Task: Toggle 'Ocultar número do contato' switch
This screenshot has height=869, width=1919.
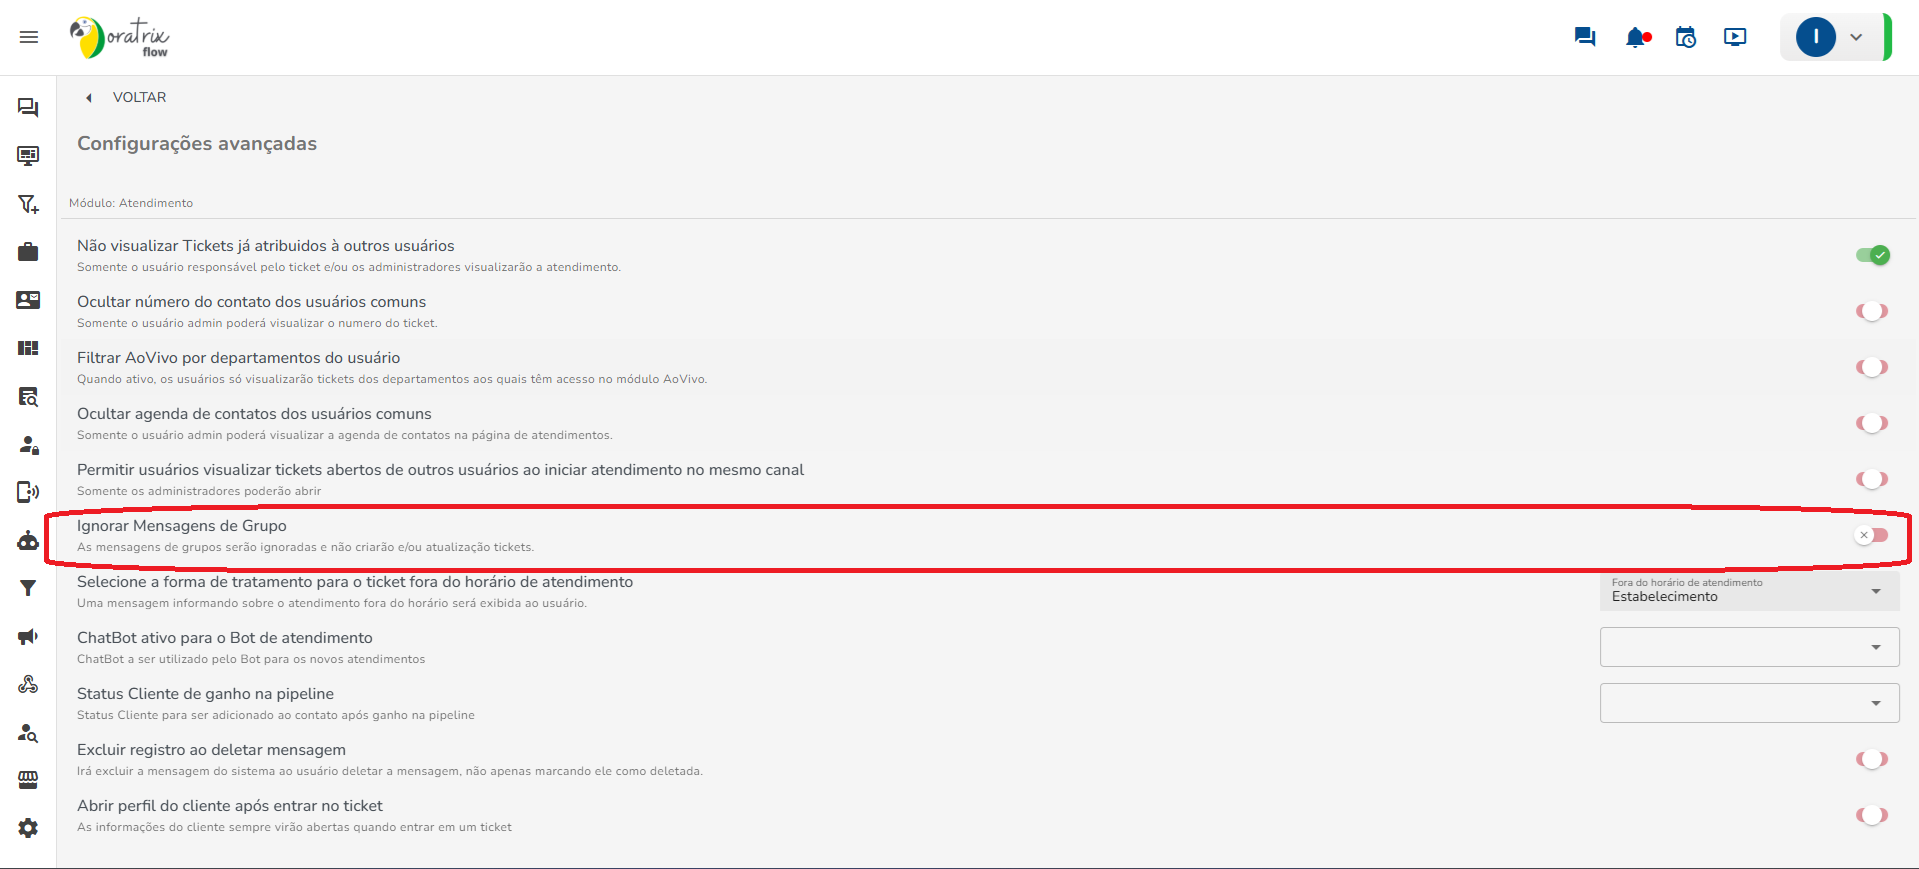Action: click(x=1871, y=311)
